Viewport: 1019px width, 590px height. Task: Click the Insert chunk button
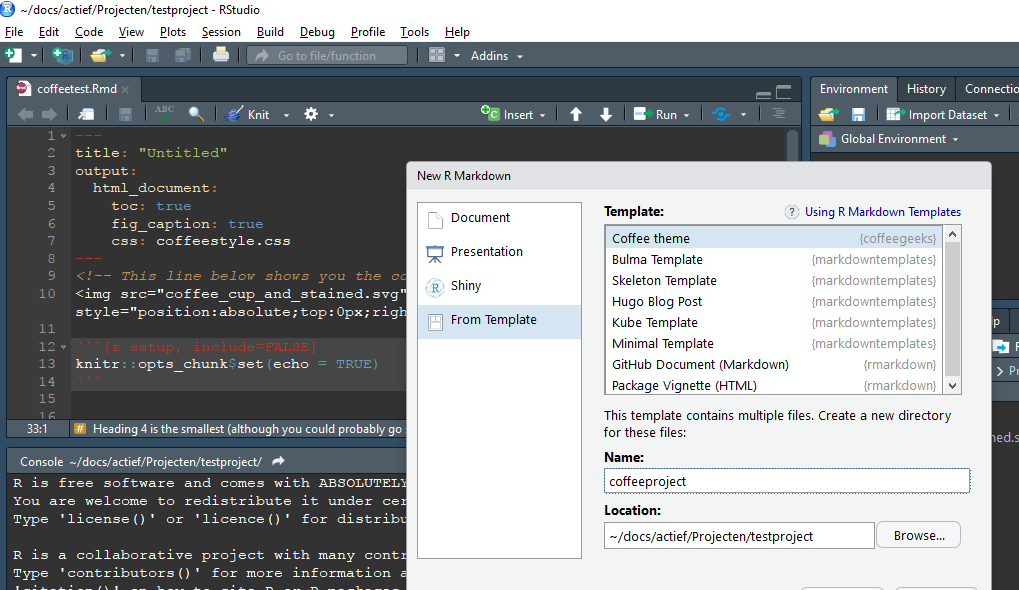[x=513, y=114]
